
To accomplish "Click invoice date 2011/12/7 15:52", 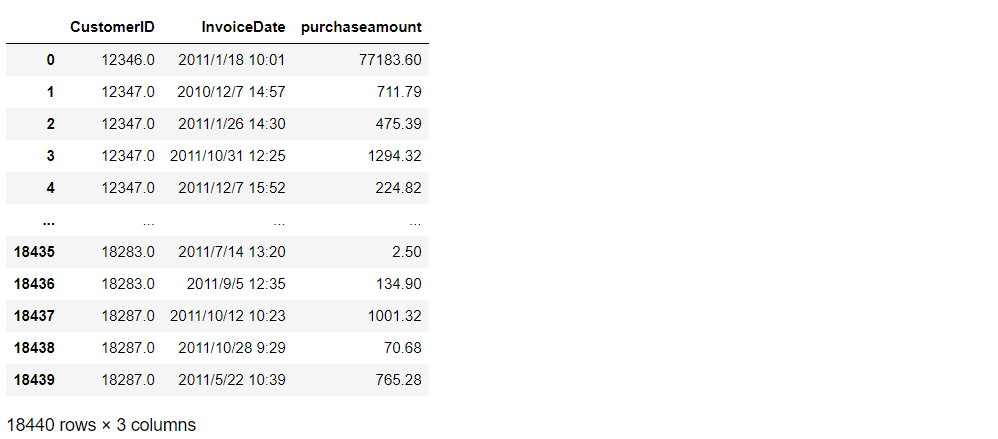I will pyautogui.click(x=231, y=188).
